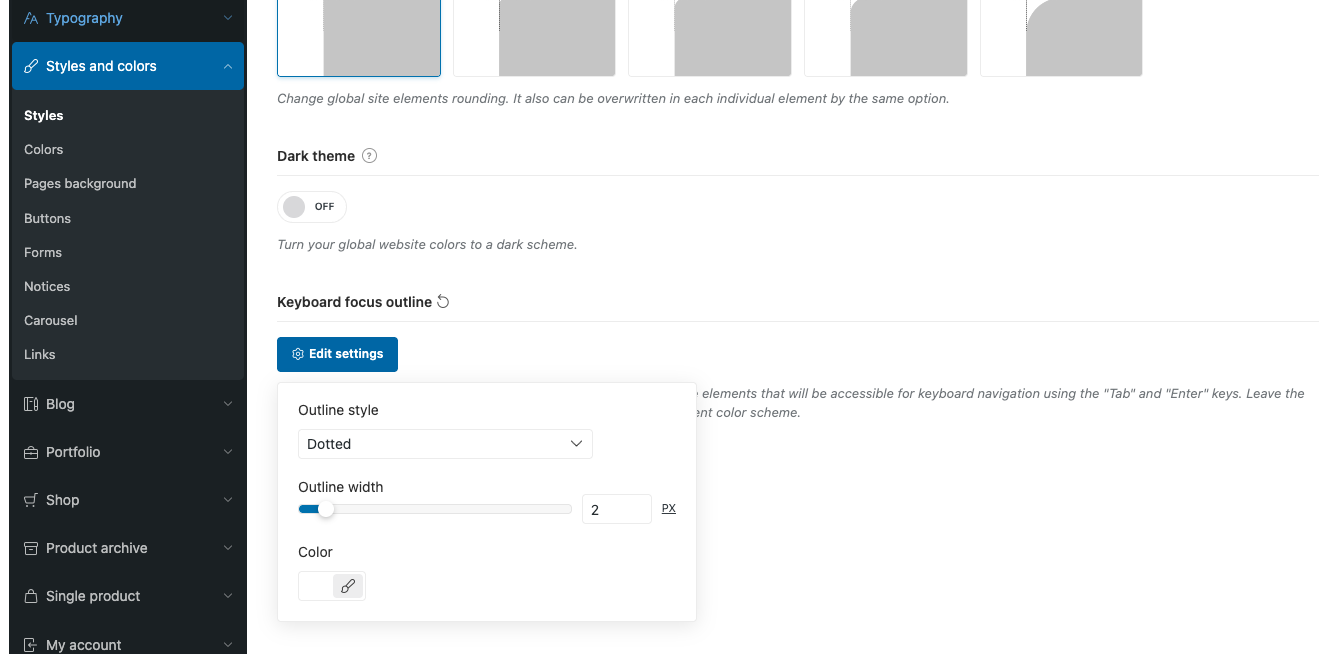Open the Dark theme help tooltip icon
This screenshot has width=1332, height=654.
pos(369,156)
